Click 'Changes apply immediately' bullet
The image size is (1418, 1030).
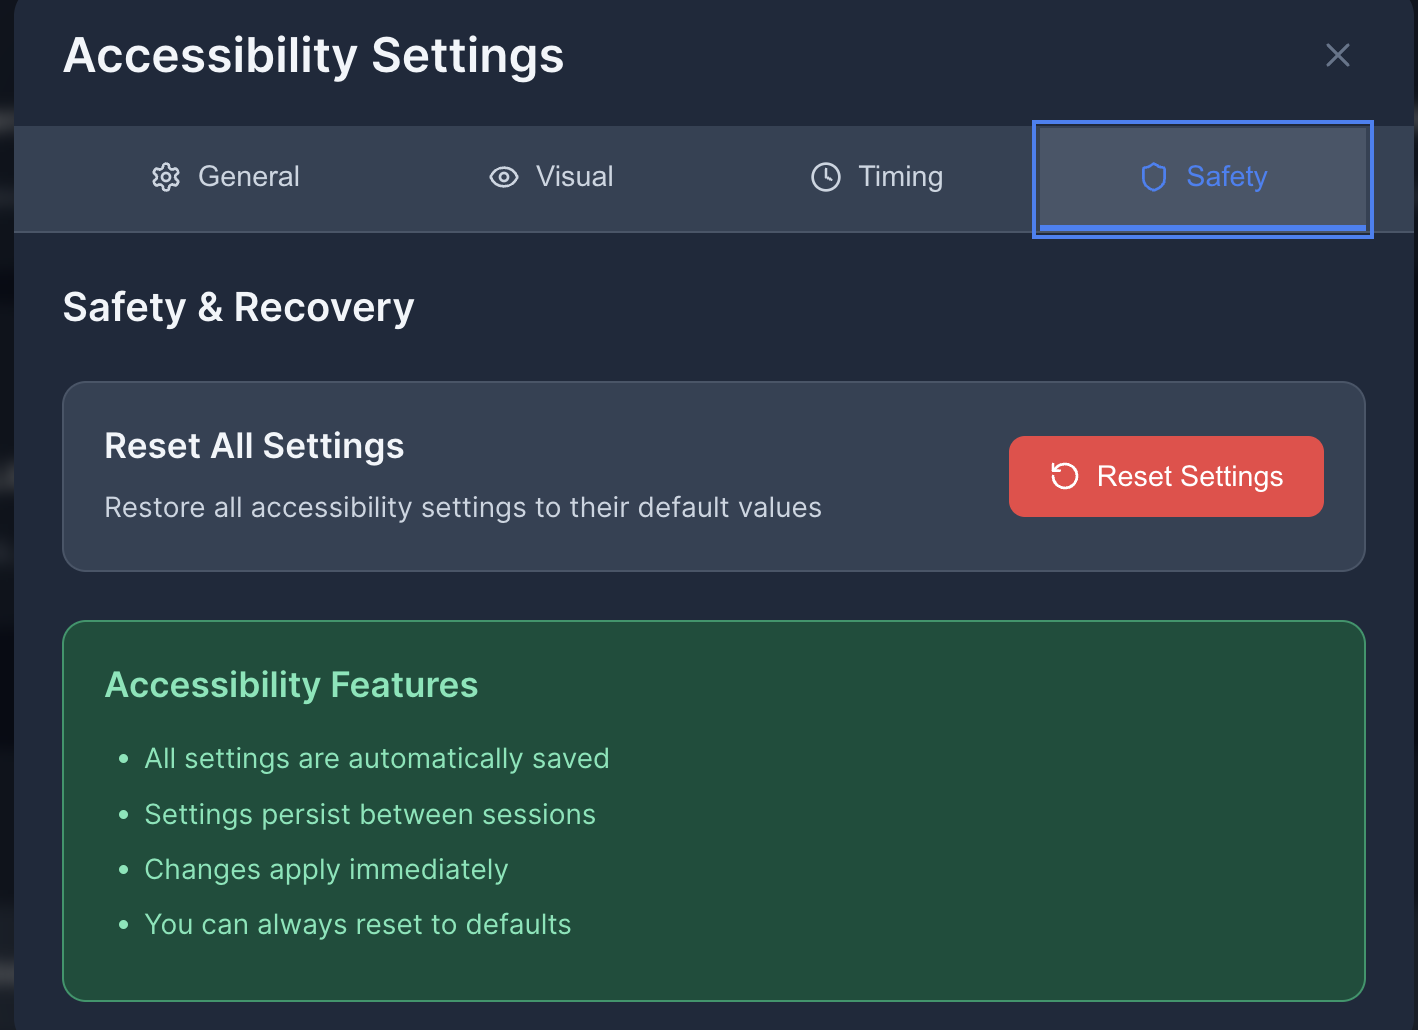click(x=326, y=869)
